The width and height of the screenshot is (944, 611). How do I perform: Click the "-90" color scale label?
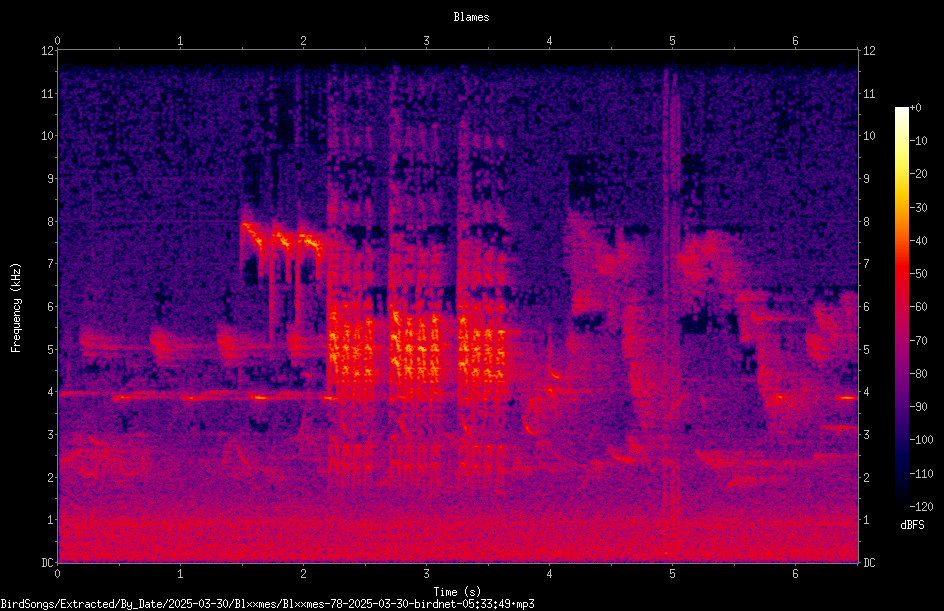pyautogui.click(x=918, y=407)
